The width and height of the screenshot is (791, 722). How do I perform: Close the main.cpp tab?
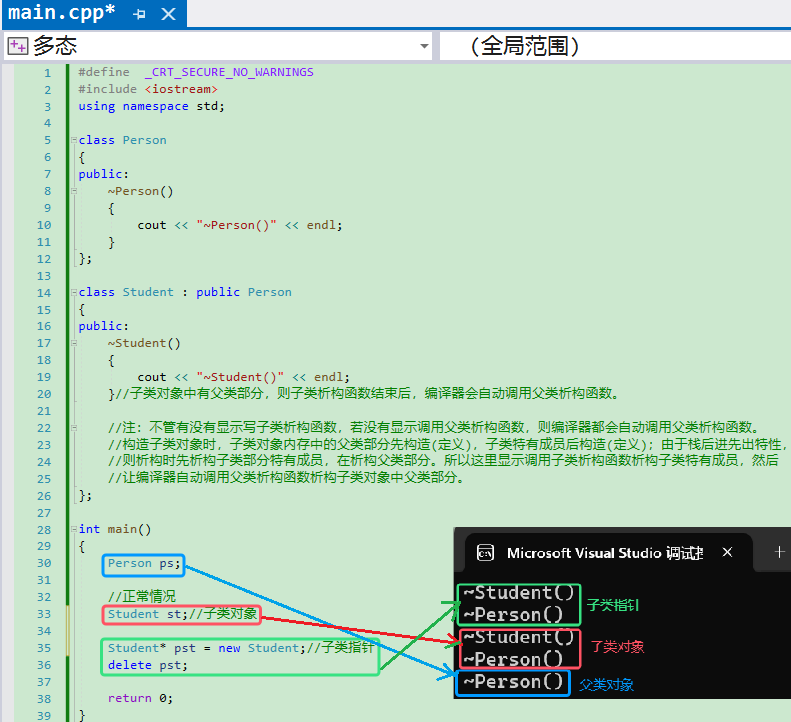(168, 14)
